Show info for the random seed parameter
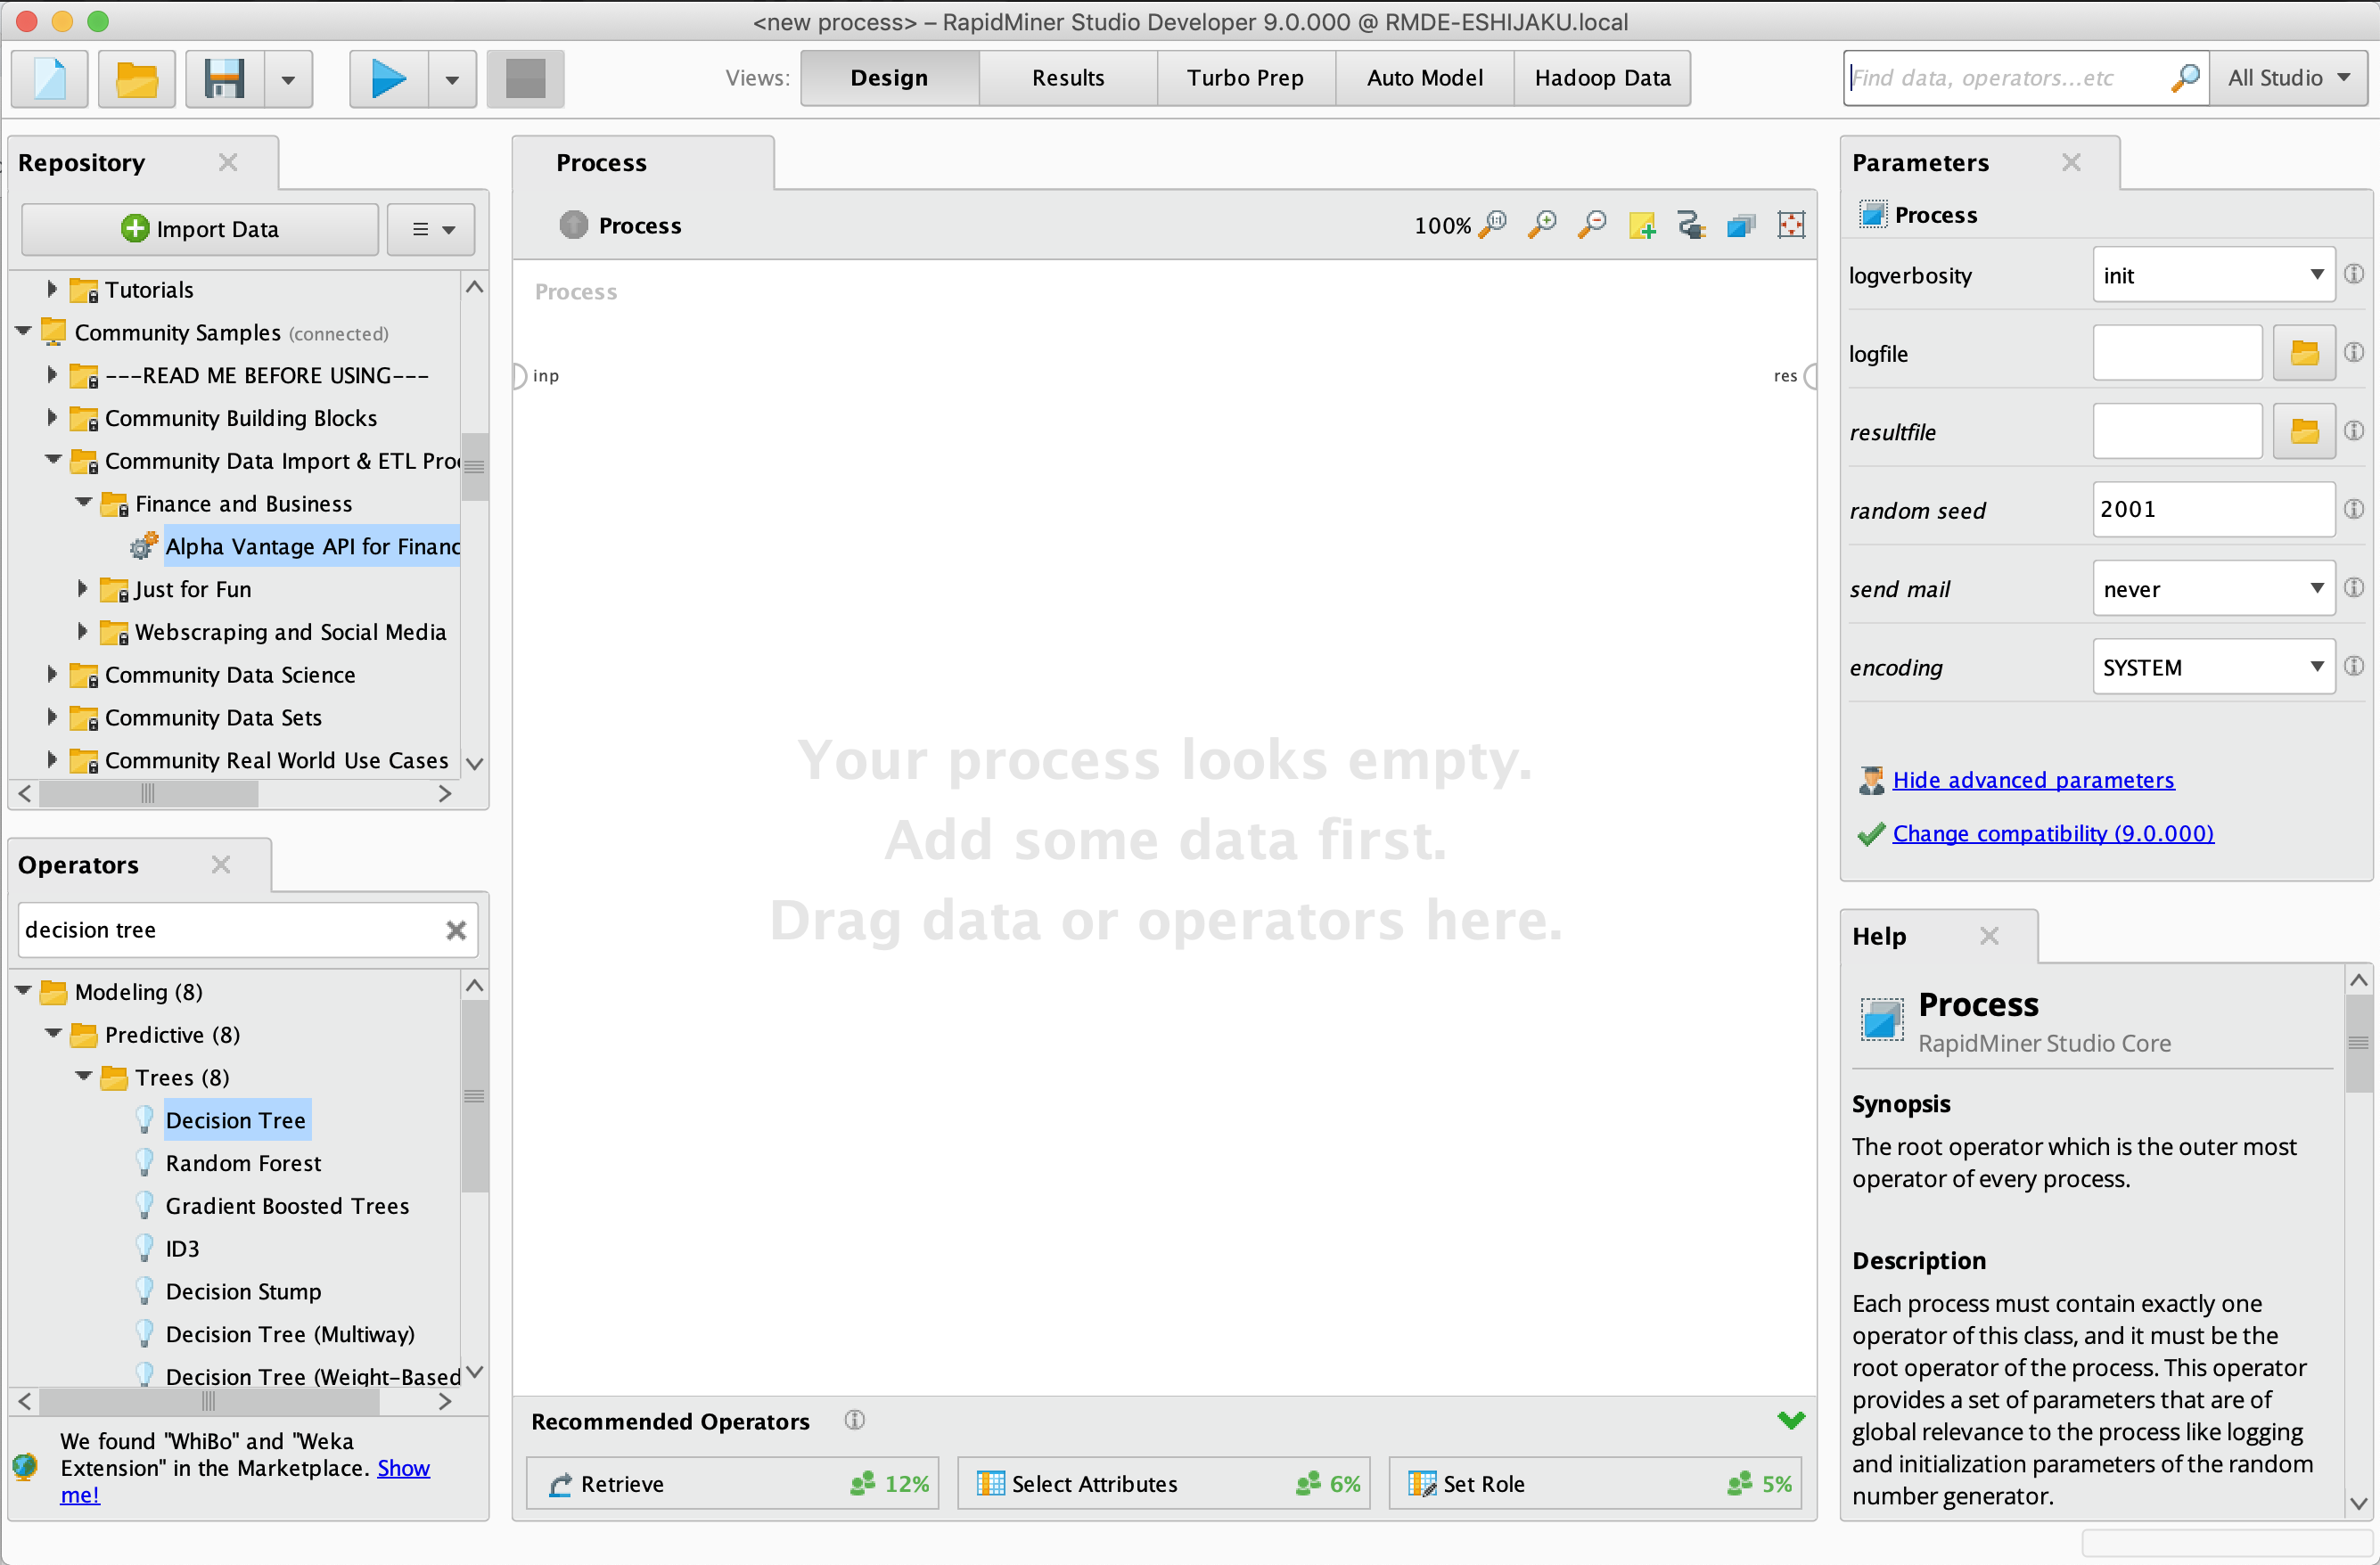The height and width of the screenshot is (1565, 2380). [x=2355, y=509]
